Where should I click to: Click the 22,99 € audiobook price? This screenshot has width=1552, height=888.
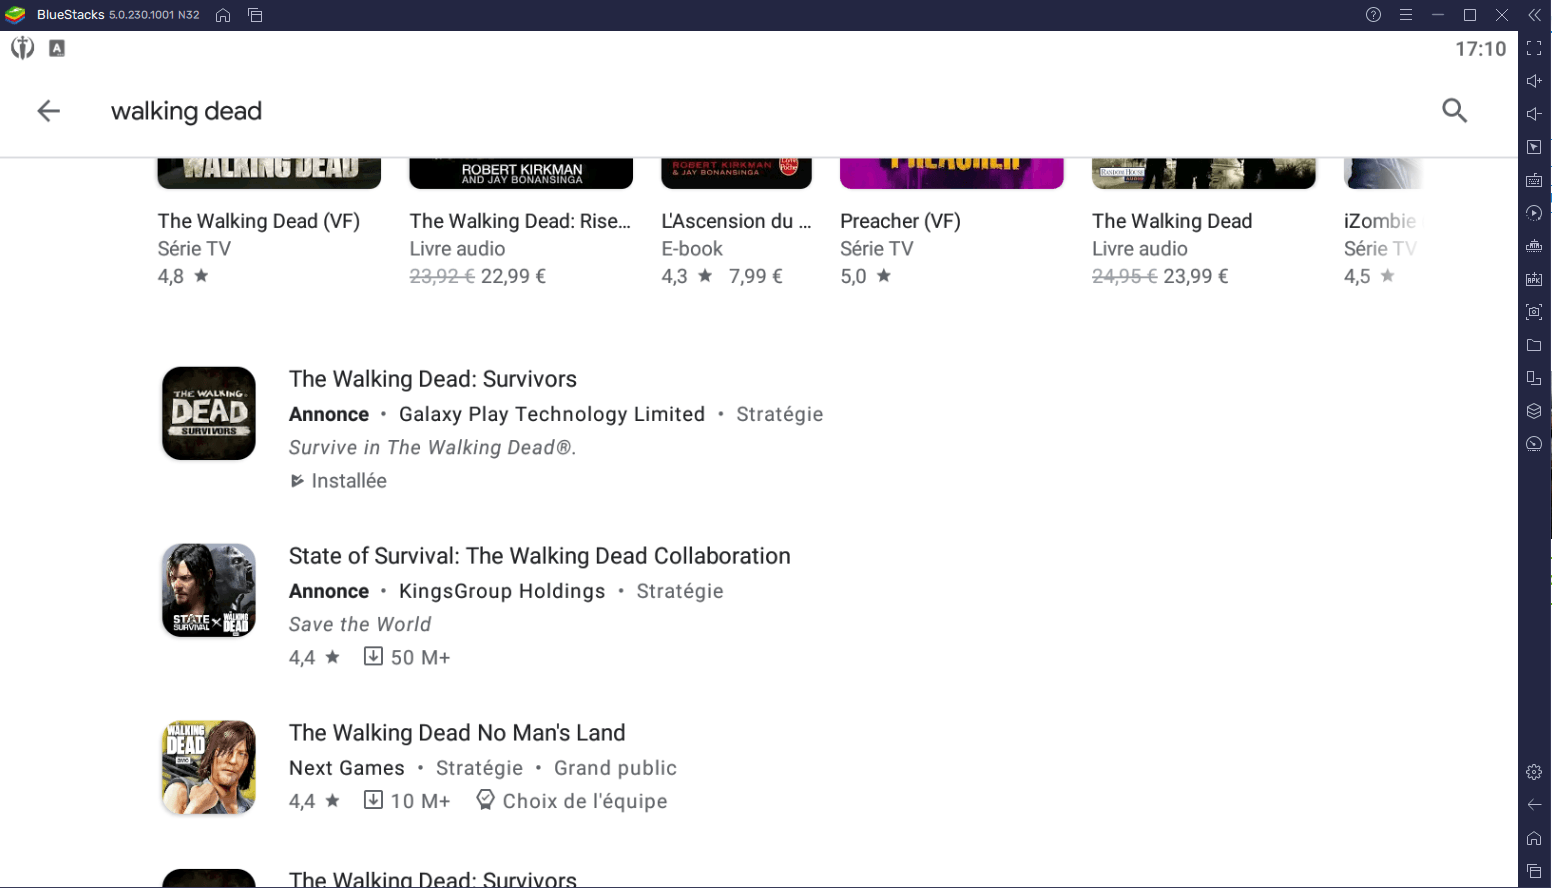pyautogui.click(x=513, y=276)
